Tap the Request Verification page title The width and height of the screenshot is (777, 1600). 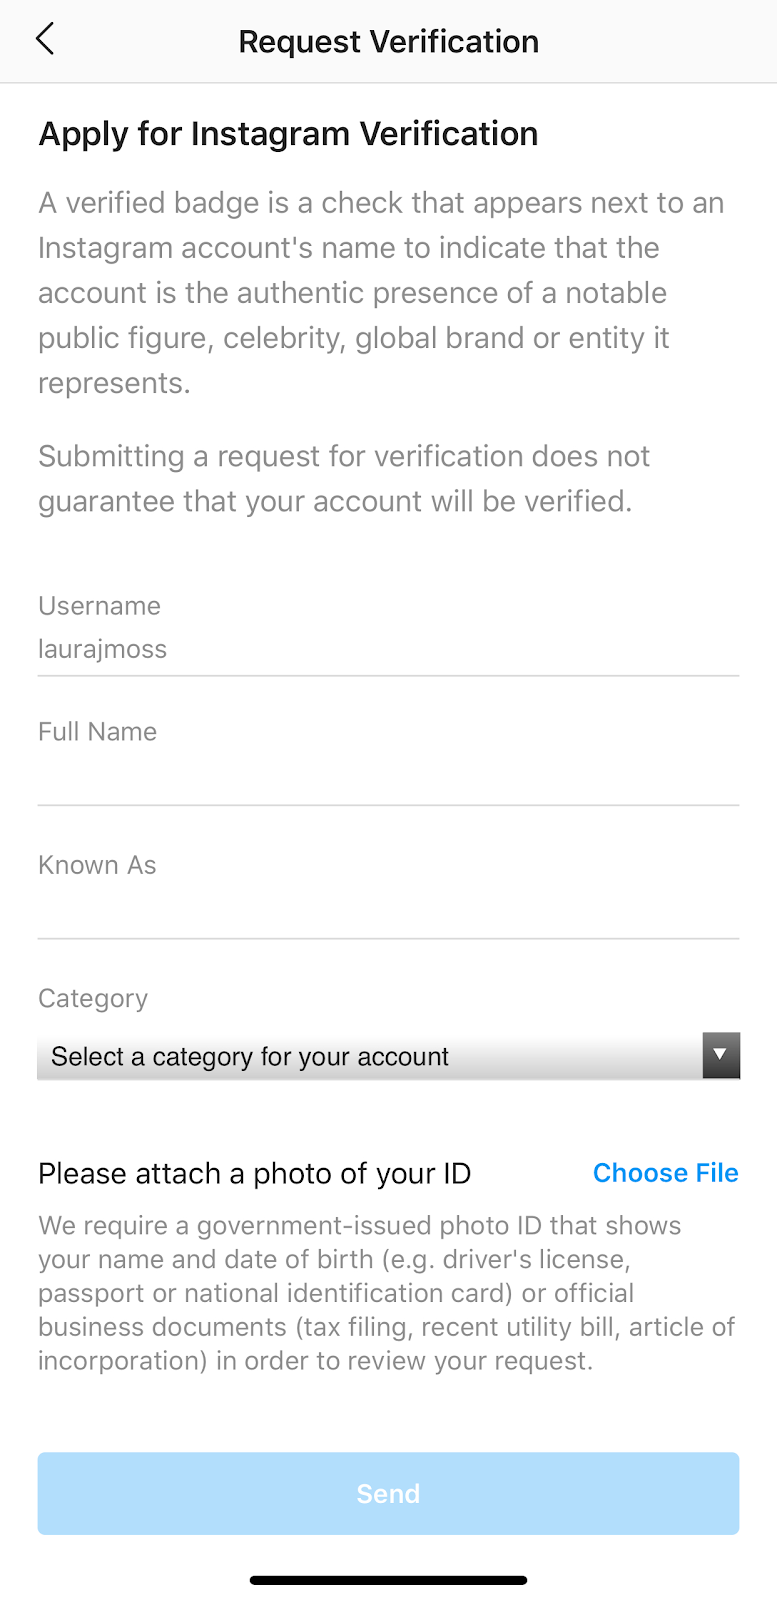(x=388, y=41)
